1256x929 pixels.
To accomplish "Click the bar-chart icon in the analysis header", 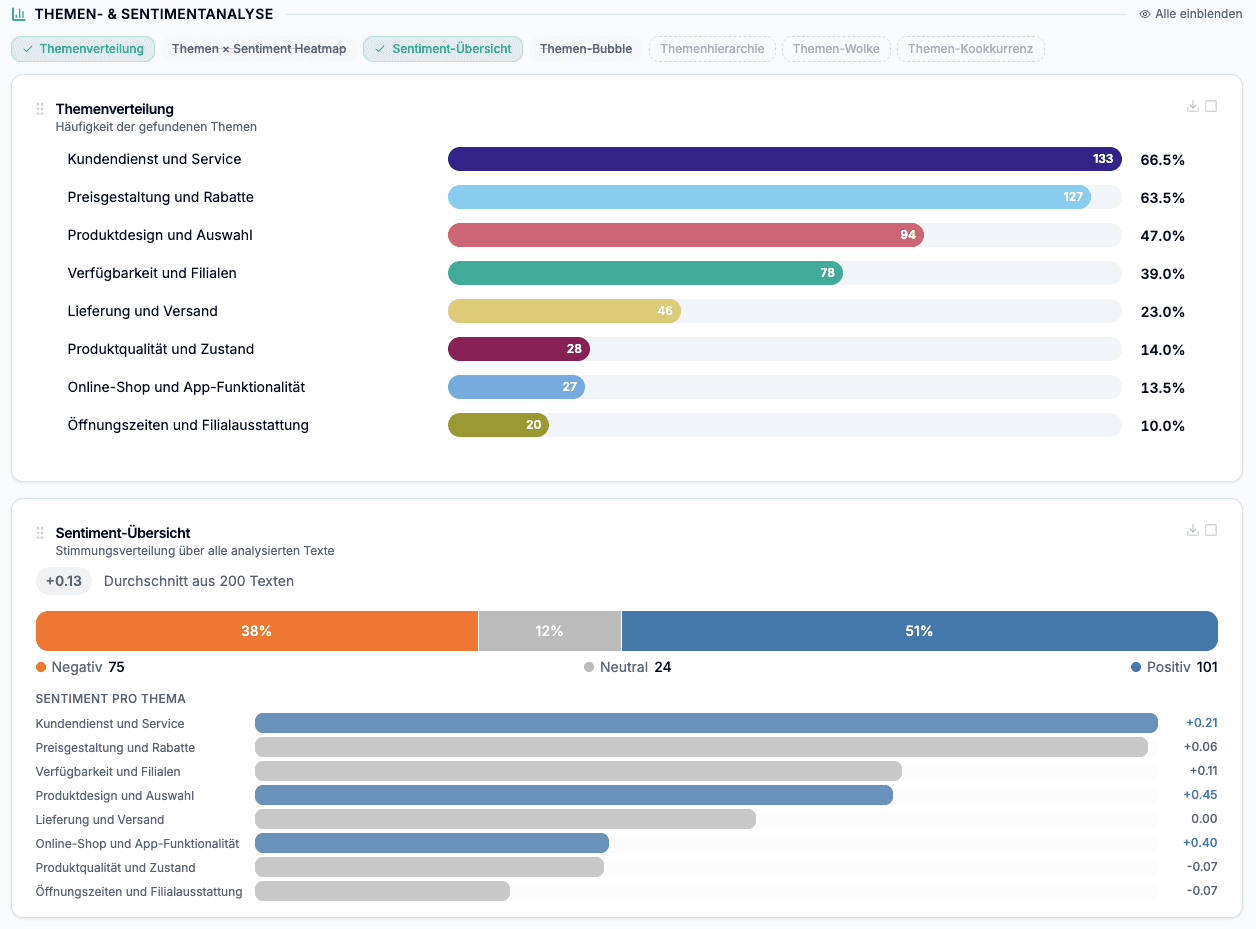I will pyautogui.click(x=15, y=14).
